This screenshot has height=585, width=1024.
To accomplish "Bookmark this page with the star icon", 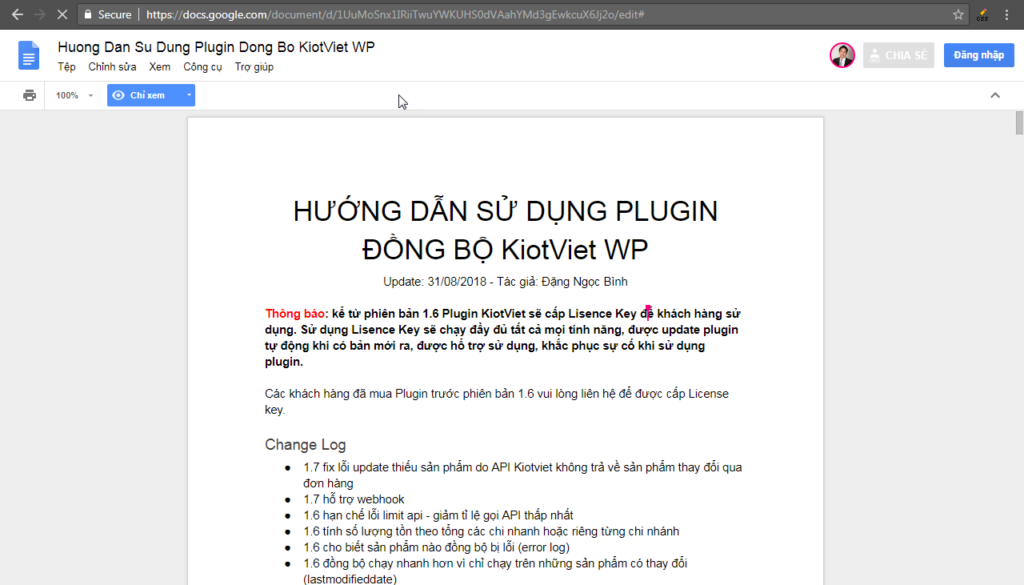I will pos(958,14).
